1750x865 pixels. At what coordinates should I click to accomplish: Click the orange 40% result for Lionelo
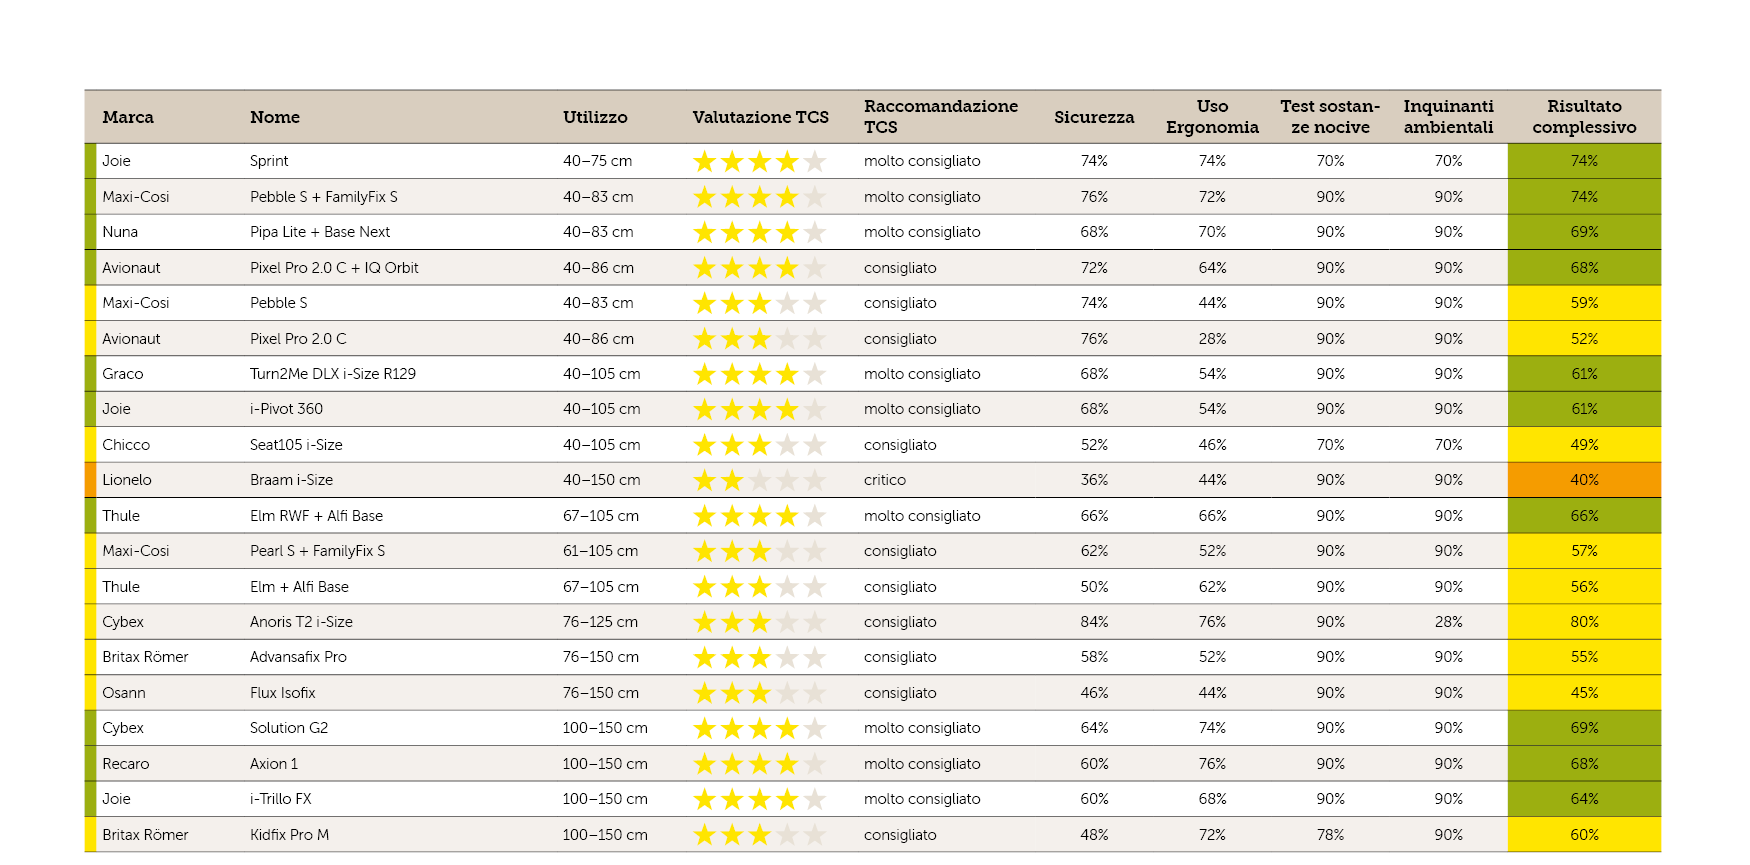click(x=1584, y=480)
